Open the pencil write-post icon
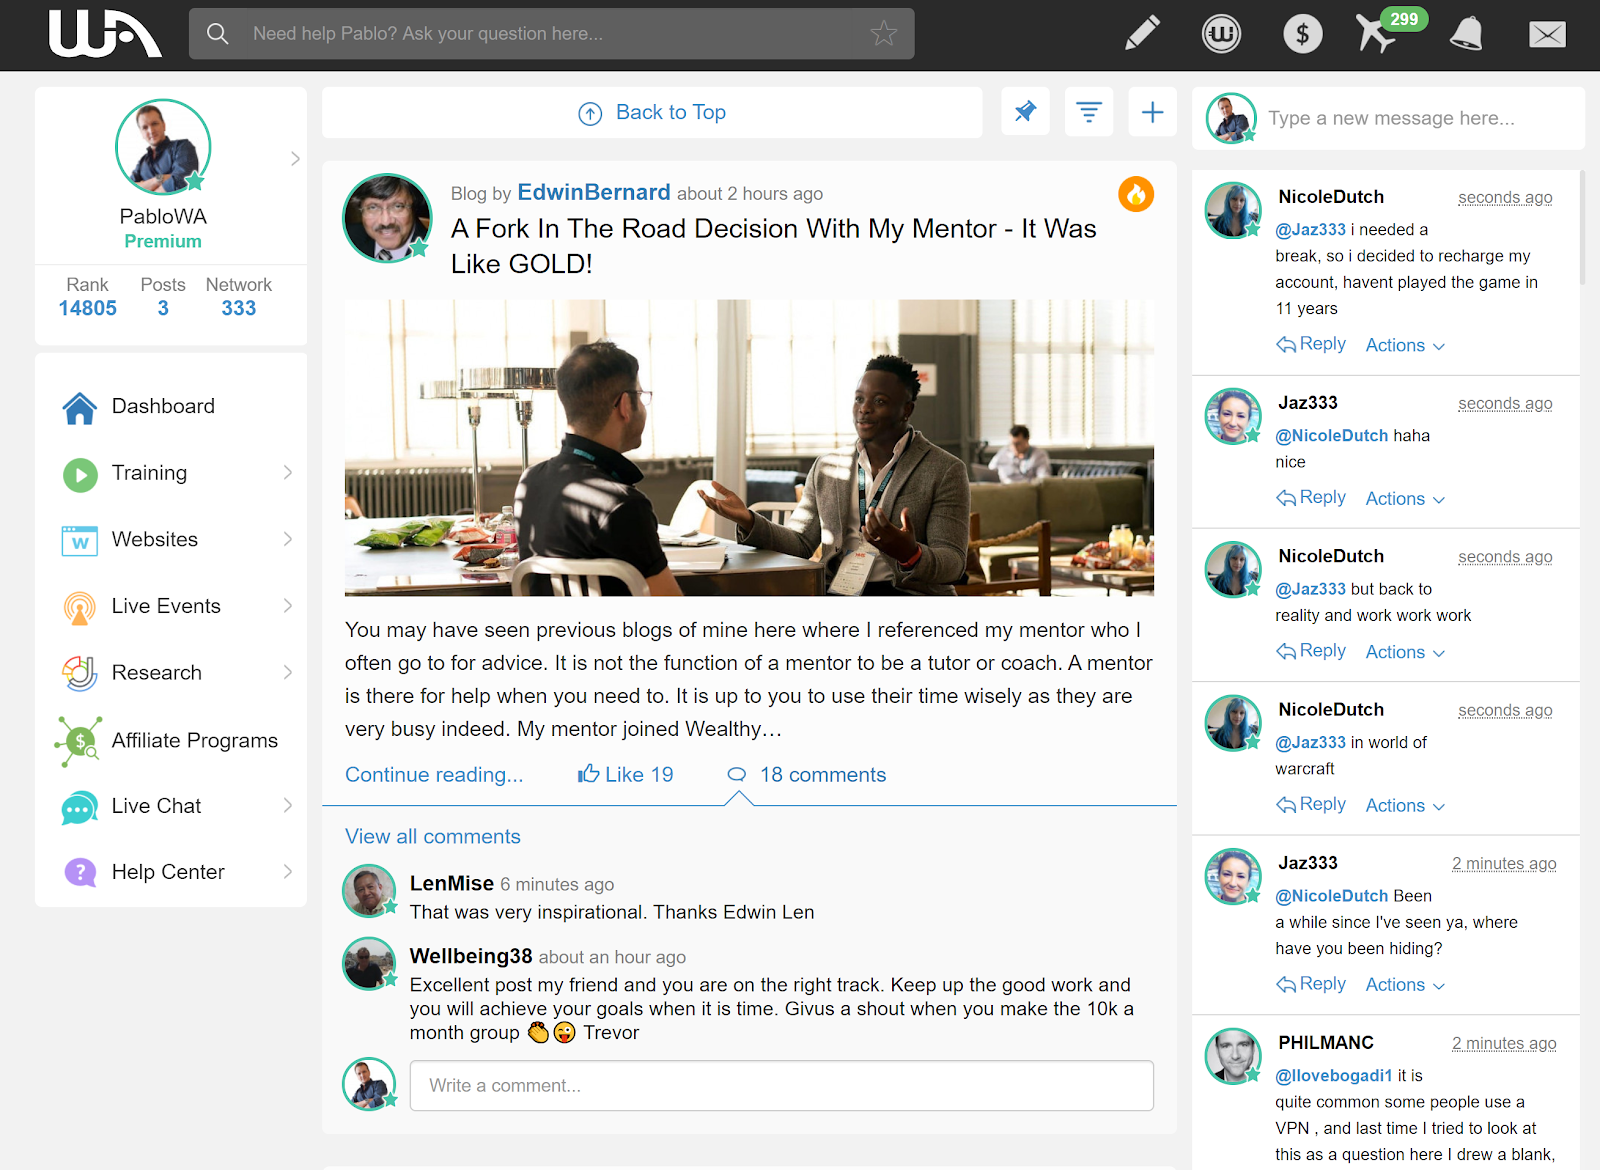 1142,33
